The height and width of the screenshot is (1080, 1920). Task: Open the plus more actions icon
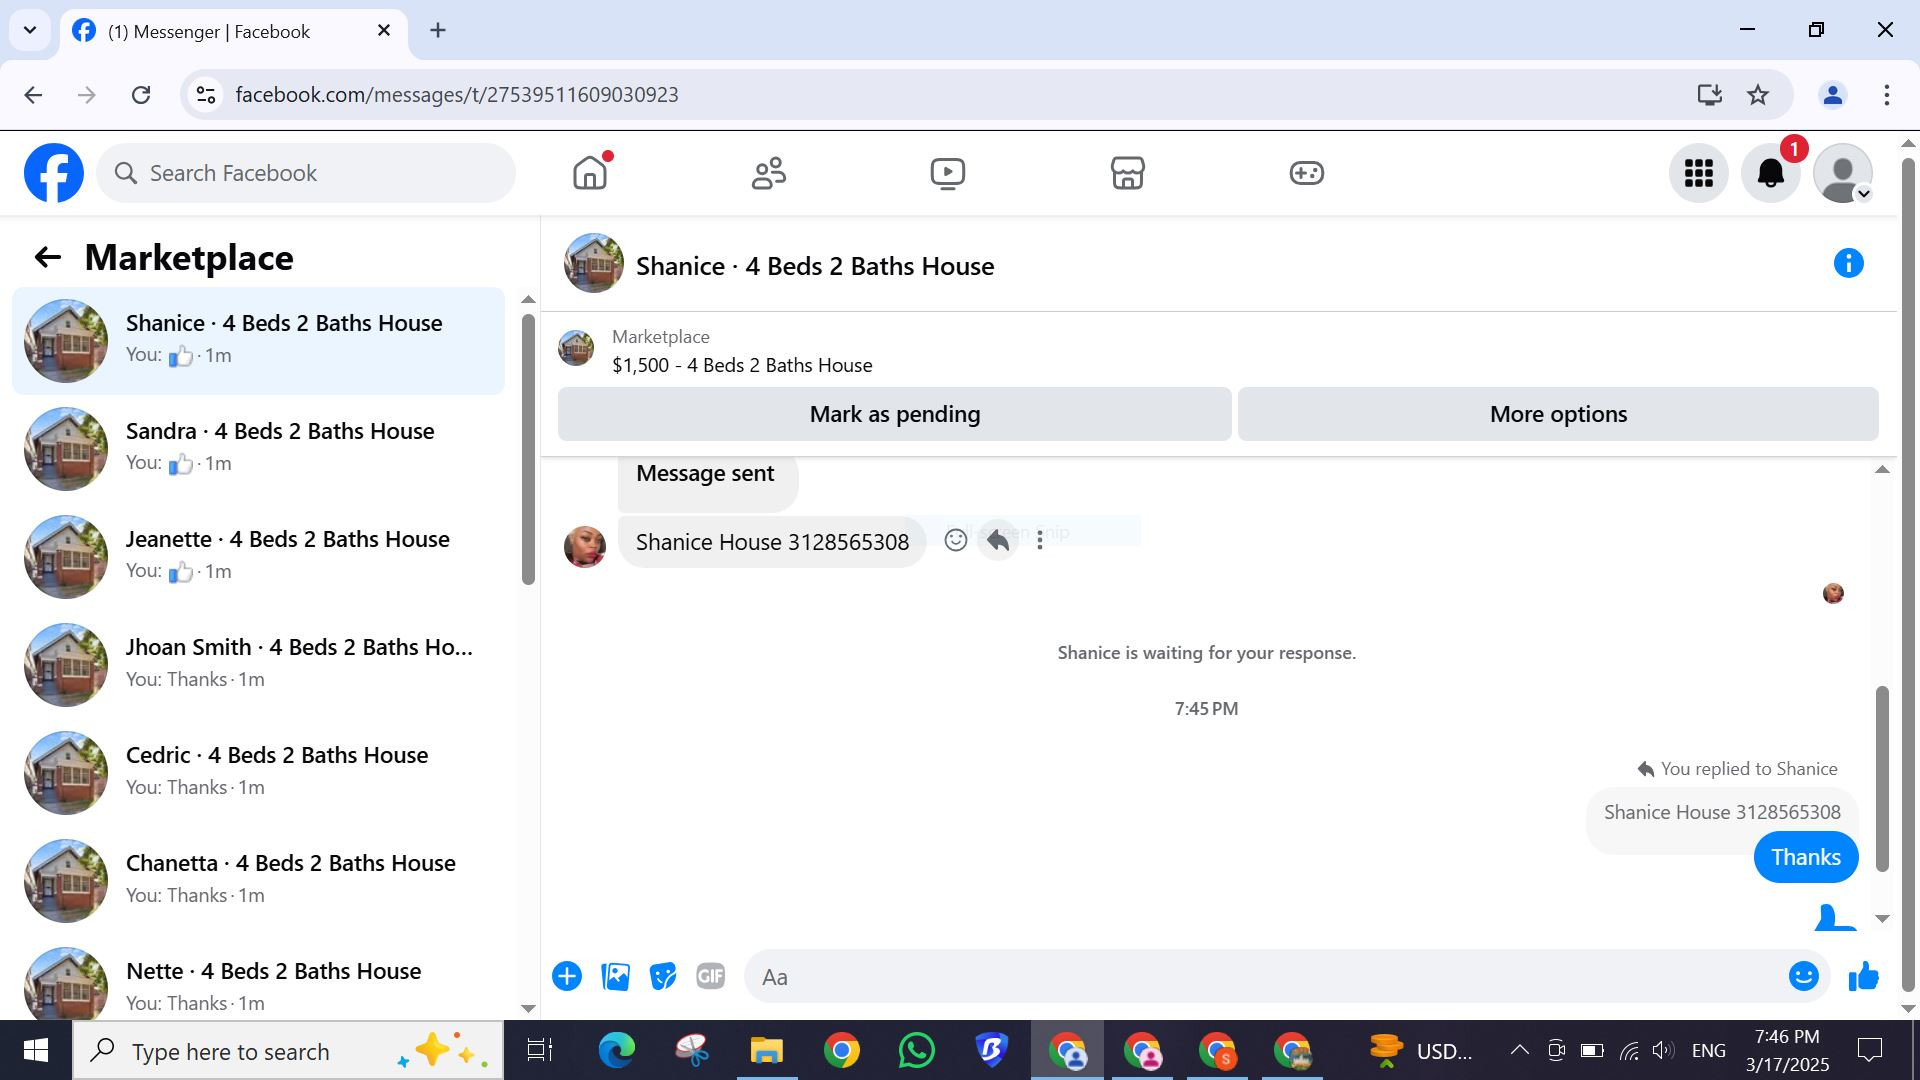pyautogui.click(x=567, y=976)
